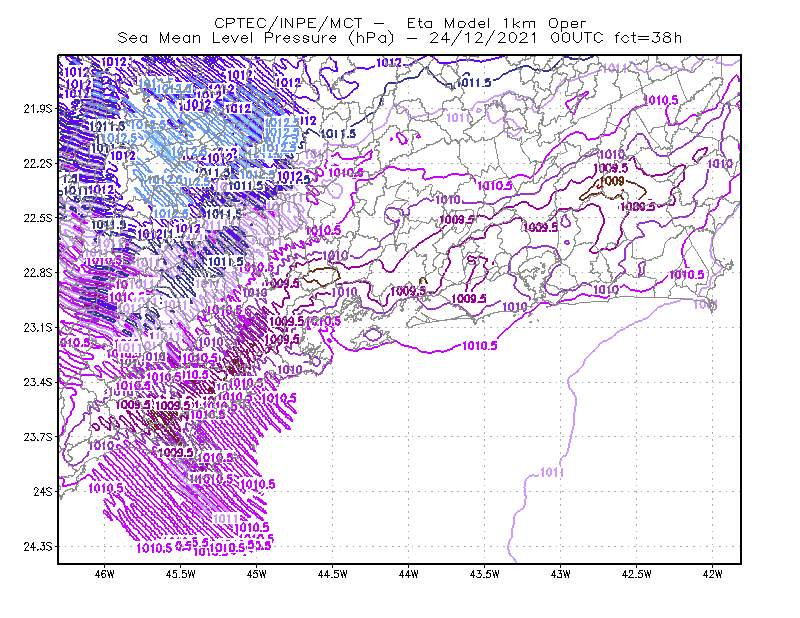Click the 24/12/2021 date in the header

(x=483, y=38)
